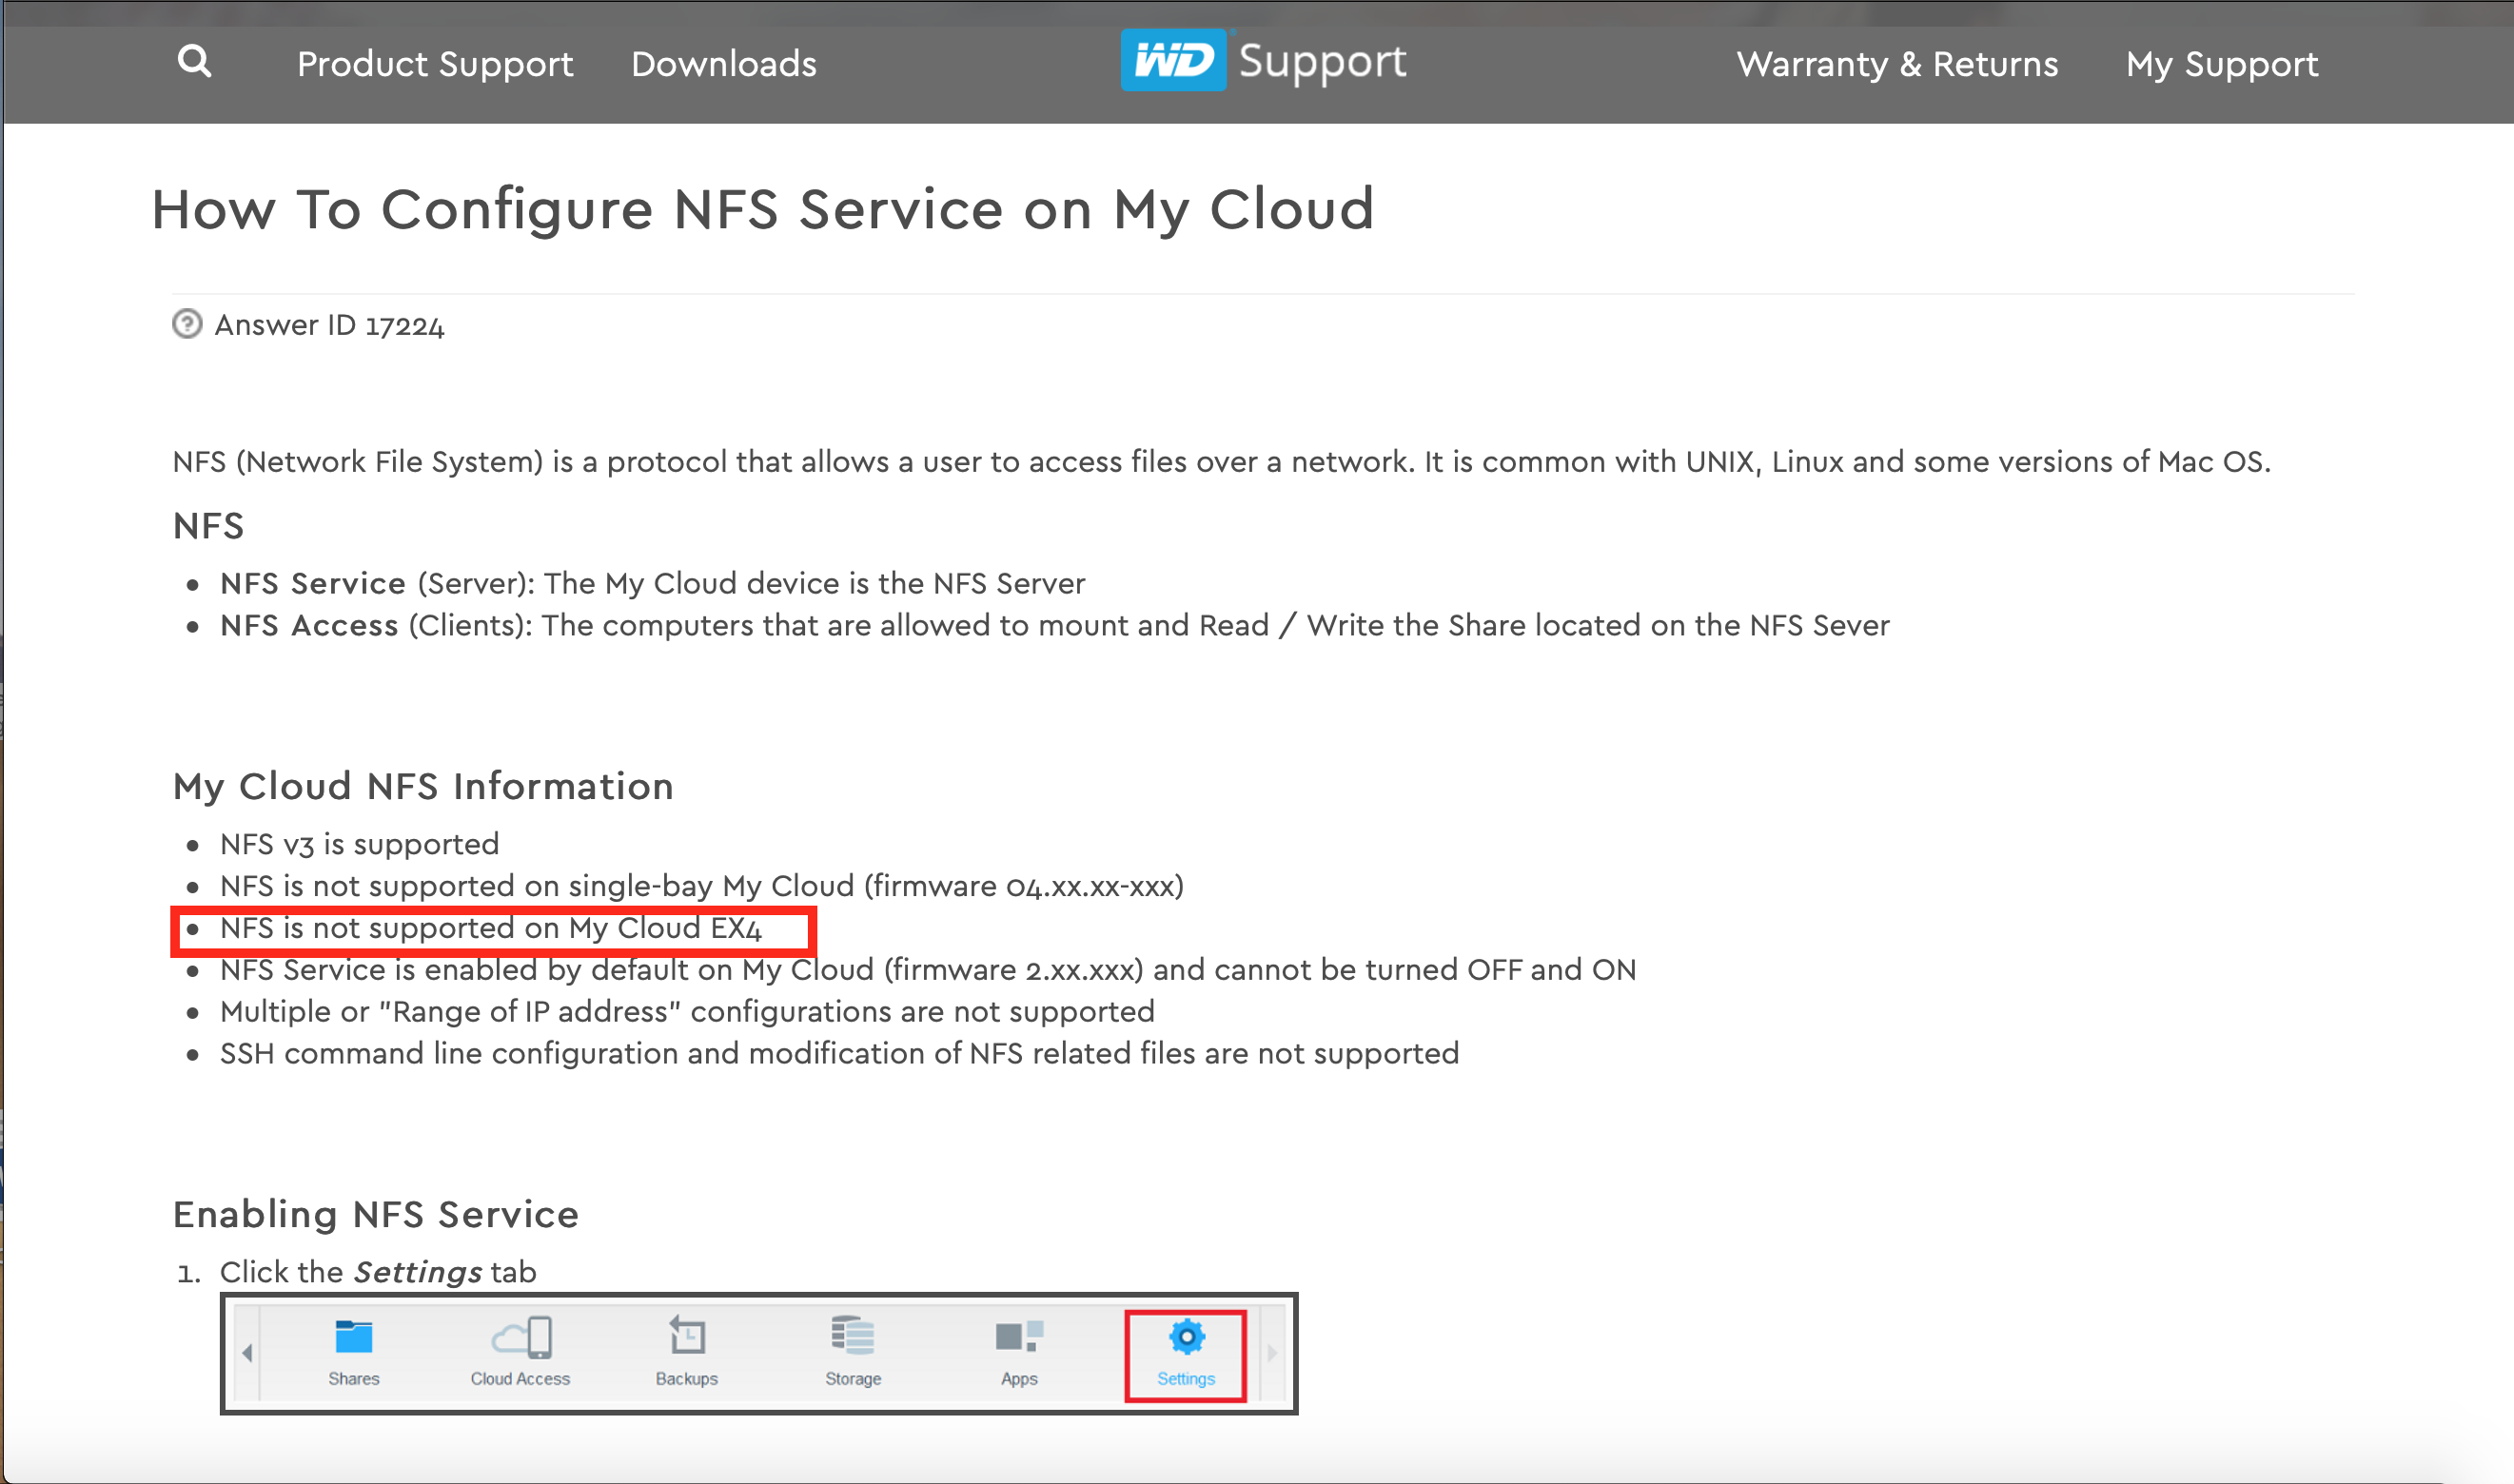Viewport: 2514px width, 1484px height.
Task: Click the search magnifier icon
Action: point(194,62)
